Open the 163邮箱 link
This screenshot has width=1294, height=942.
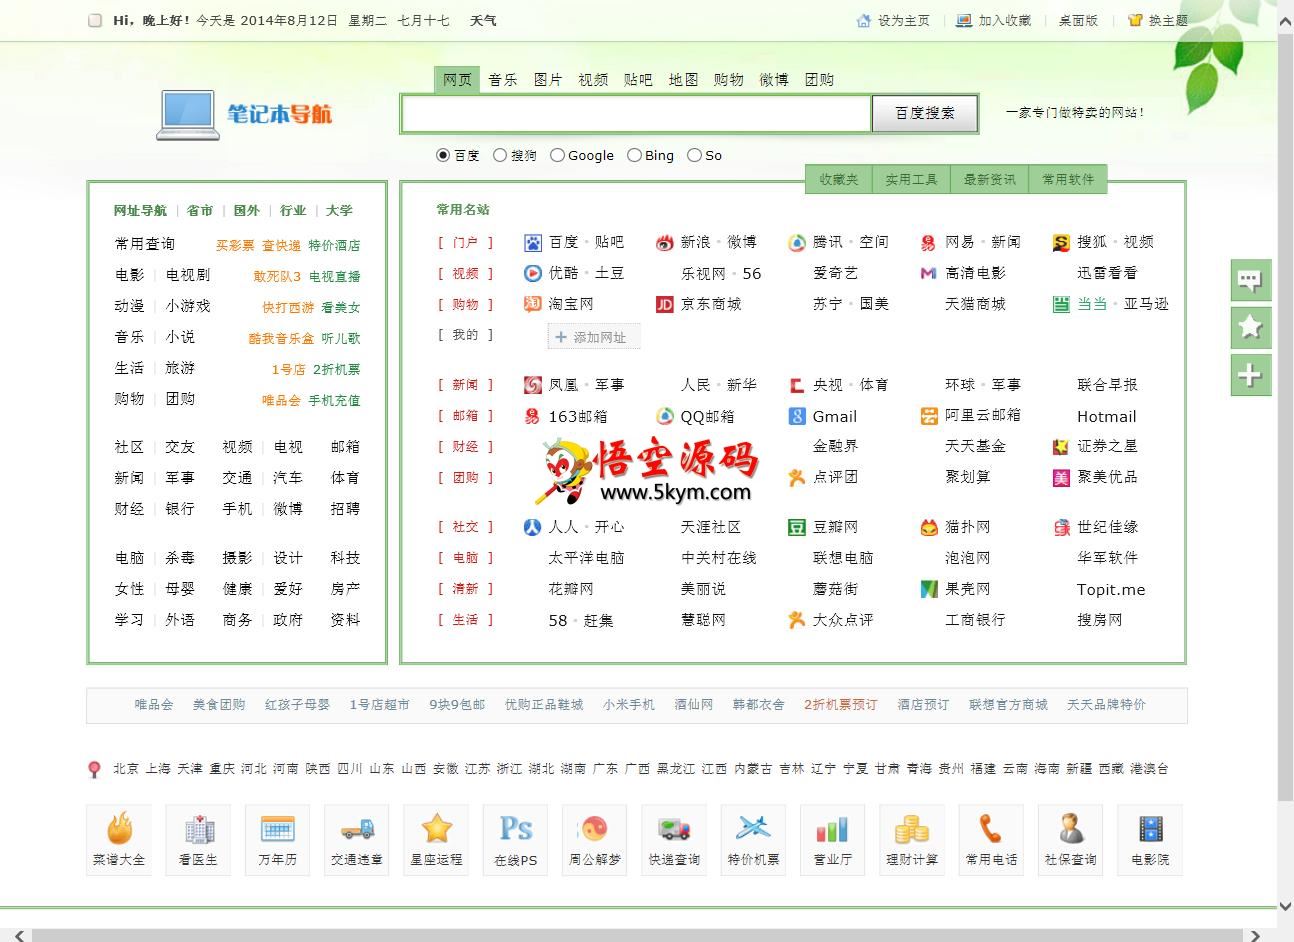tap(578, 416)
